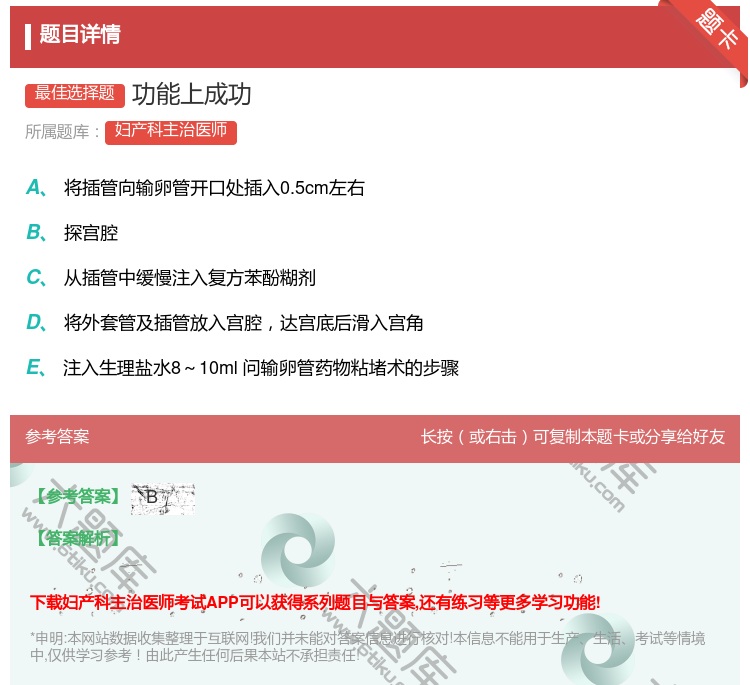
Task: Click the 所属题库 label
Action: click(63, 132)
